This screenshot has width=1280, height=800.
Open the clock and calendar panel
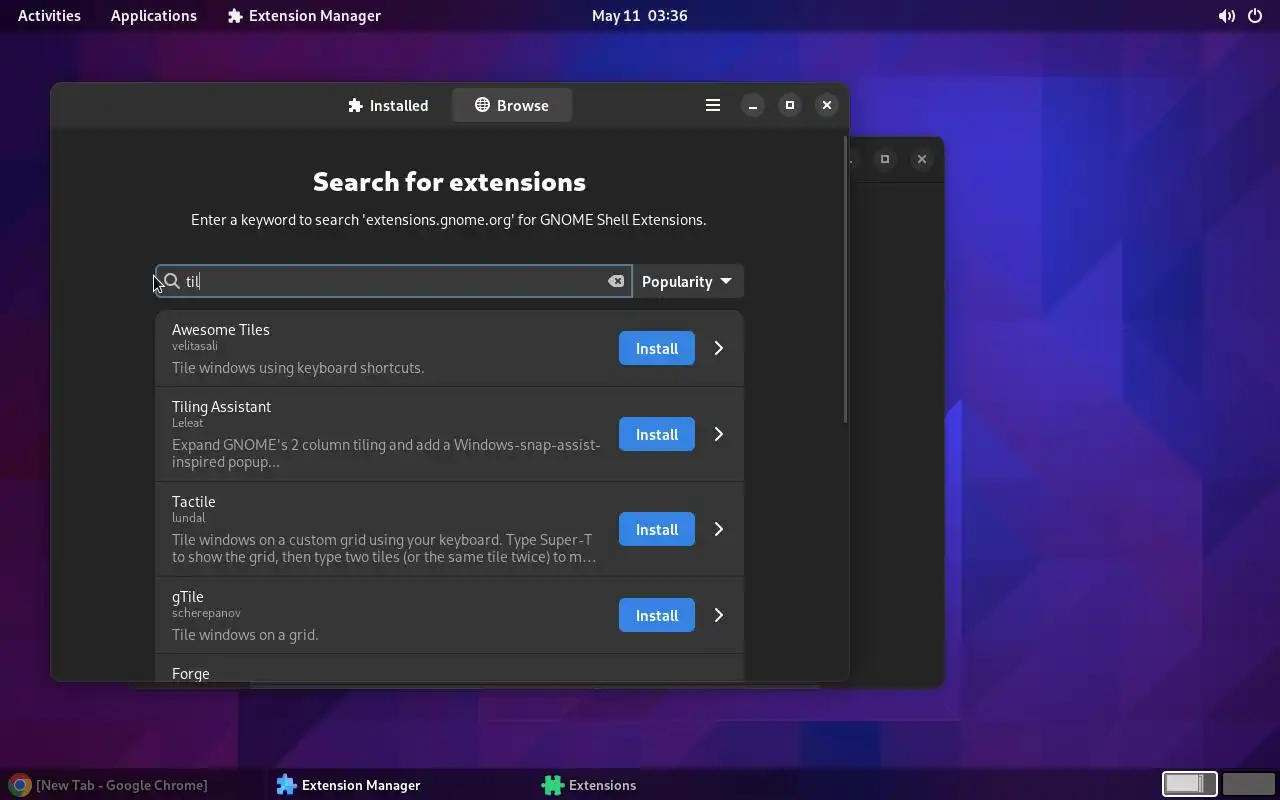tap(639, 16)
